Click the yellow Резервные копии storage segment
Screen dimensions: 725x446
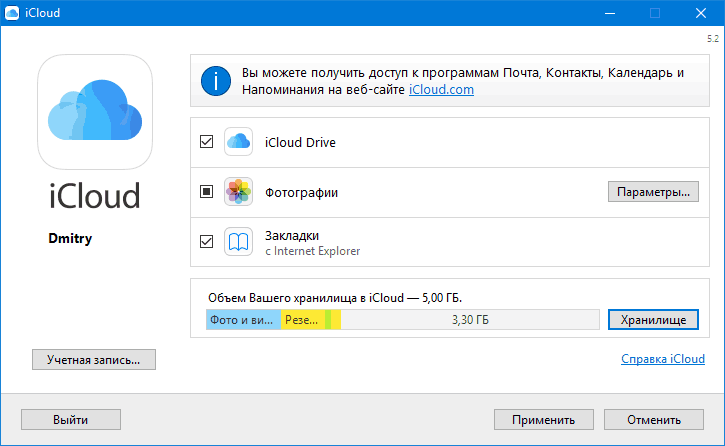pos(302,320)
